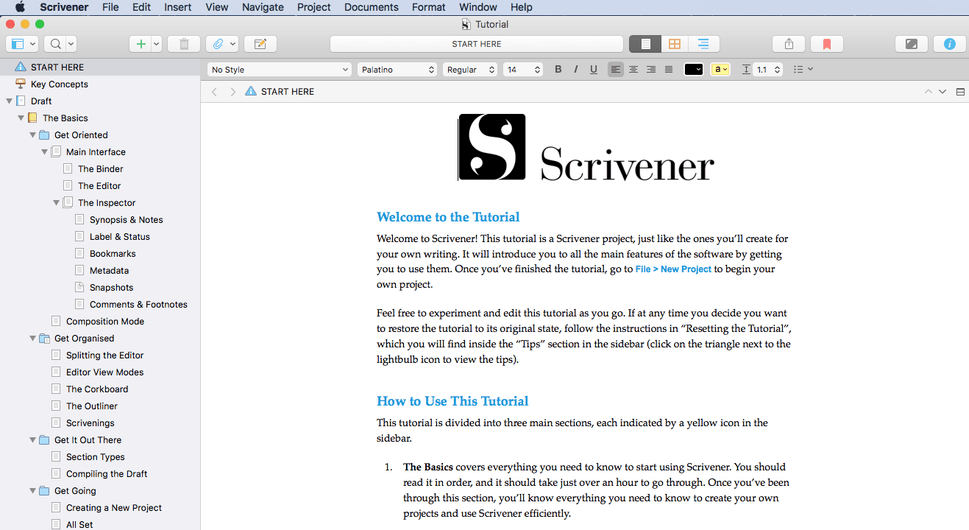Open the No Style dropdown
The height and width of the screenshot is (530, 969).
pos(279,70)
